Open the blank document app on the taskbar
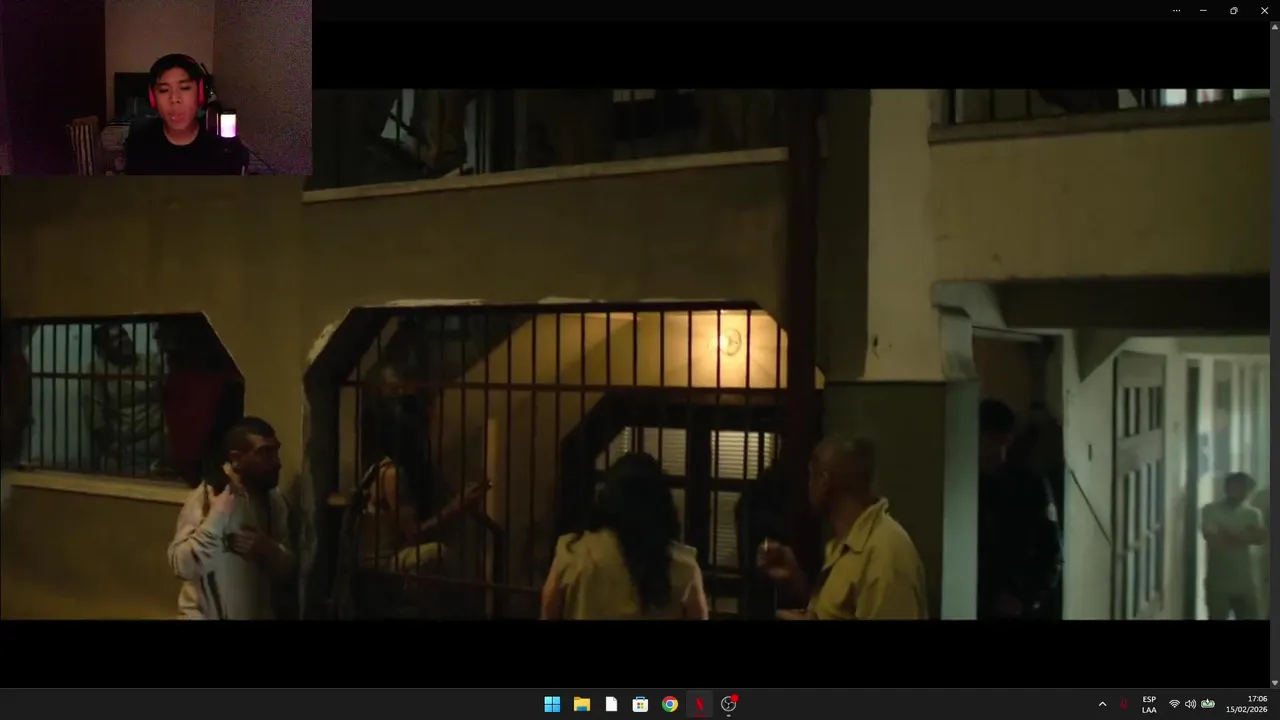This screenshot has height=720, width=1280. (x=611, y=704)
